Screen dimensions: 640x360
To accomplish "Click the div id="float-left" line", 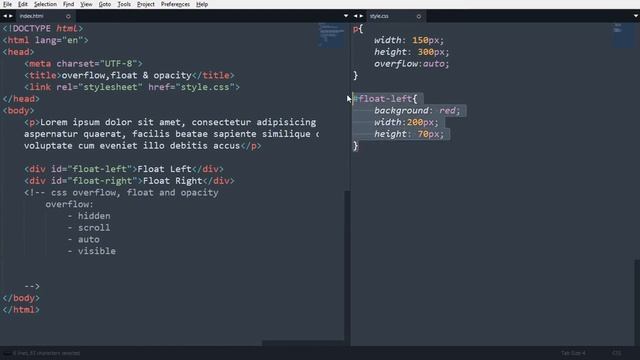I will pos(124,169).
